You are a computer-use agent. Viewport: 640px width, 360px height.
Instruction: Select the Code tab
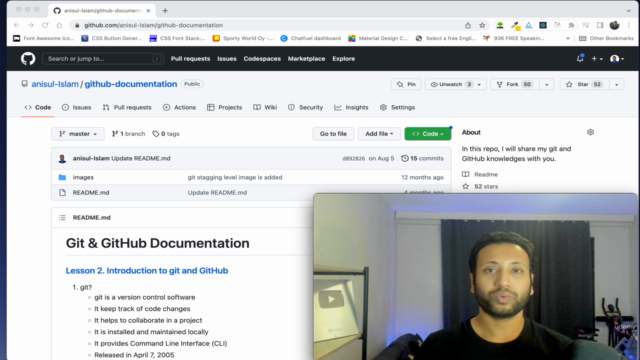(38, 107)
